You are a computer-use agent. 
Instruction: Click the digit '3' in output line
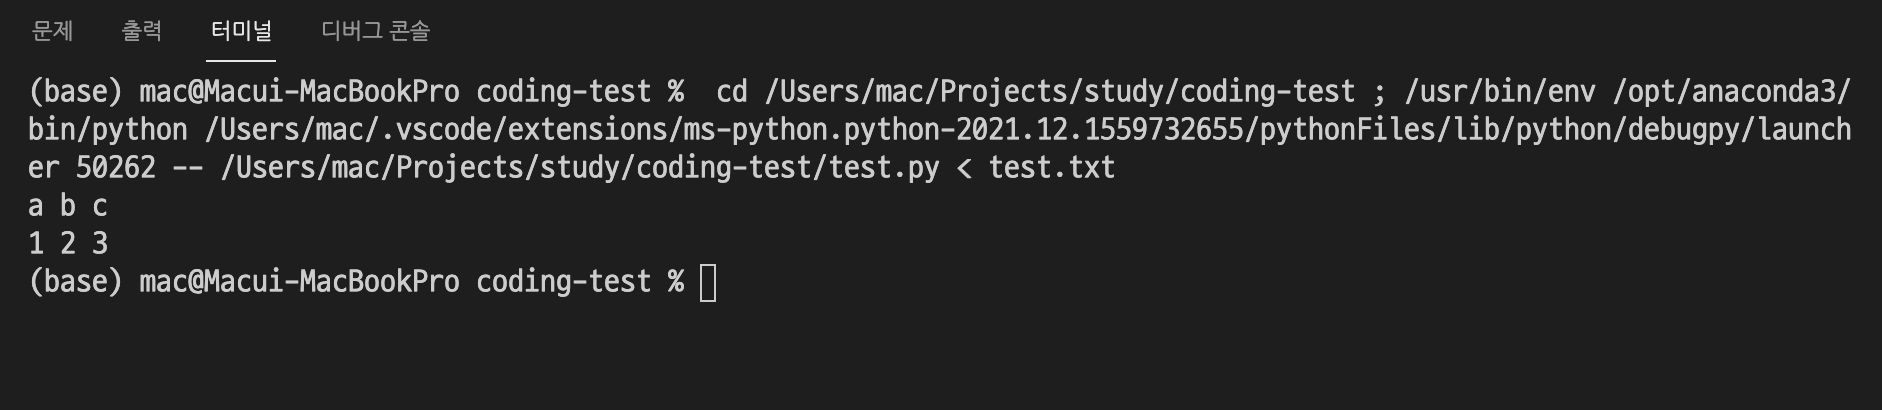coord(100,244)
